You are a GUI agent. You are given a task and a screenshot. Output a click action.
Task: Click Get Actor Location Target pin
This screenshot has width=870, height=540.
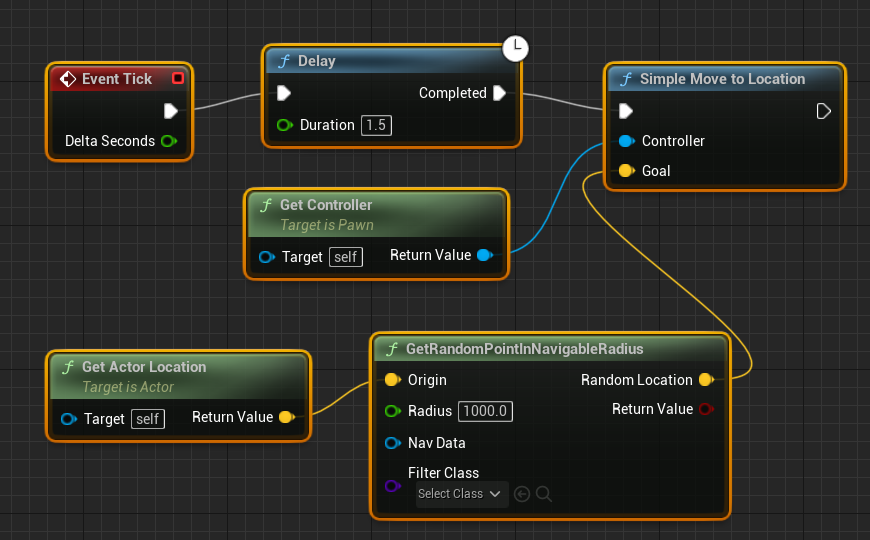click(x=69, y=418)
